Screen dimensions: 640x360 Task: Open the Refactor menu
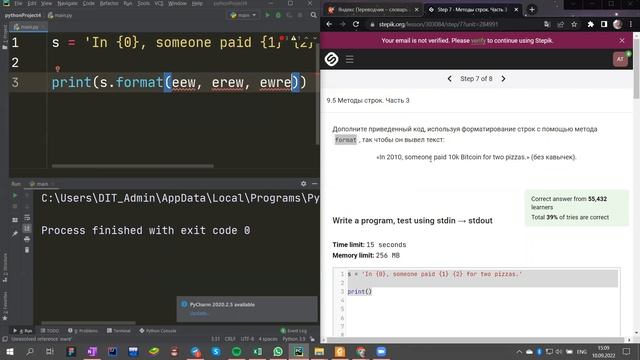click(109, 3)
